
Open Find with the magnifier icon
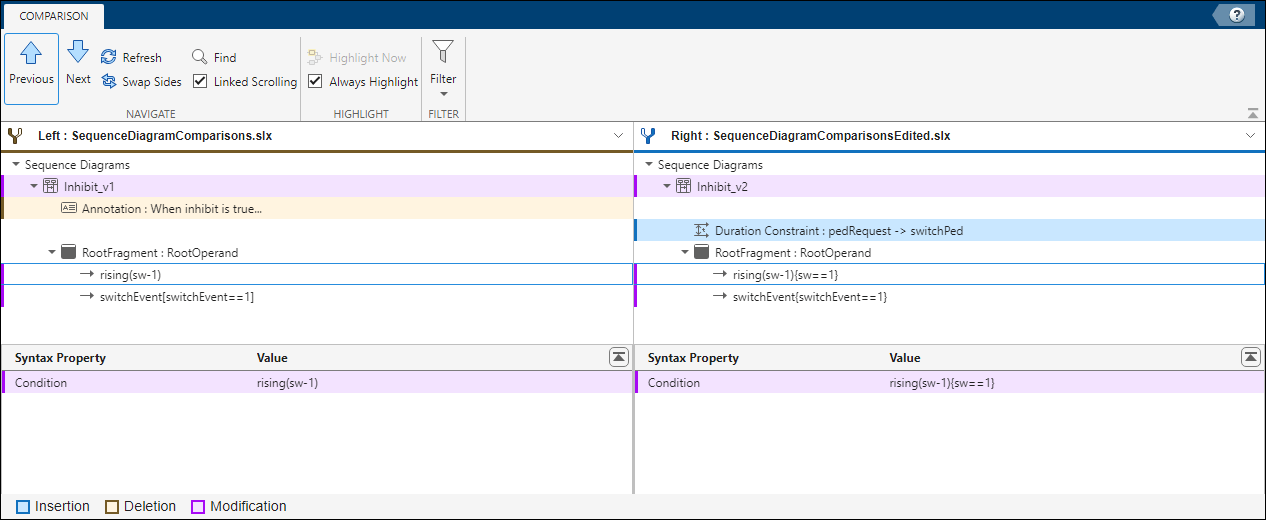199,57
